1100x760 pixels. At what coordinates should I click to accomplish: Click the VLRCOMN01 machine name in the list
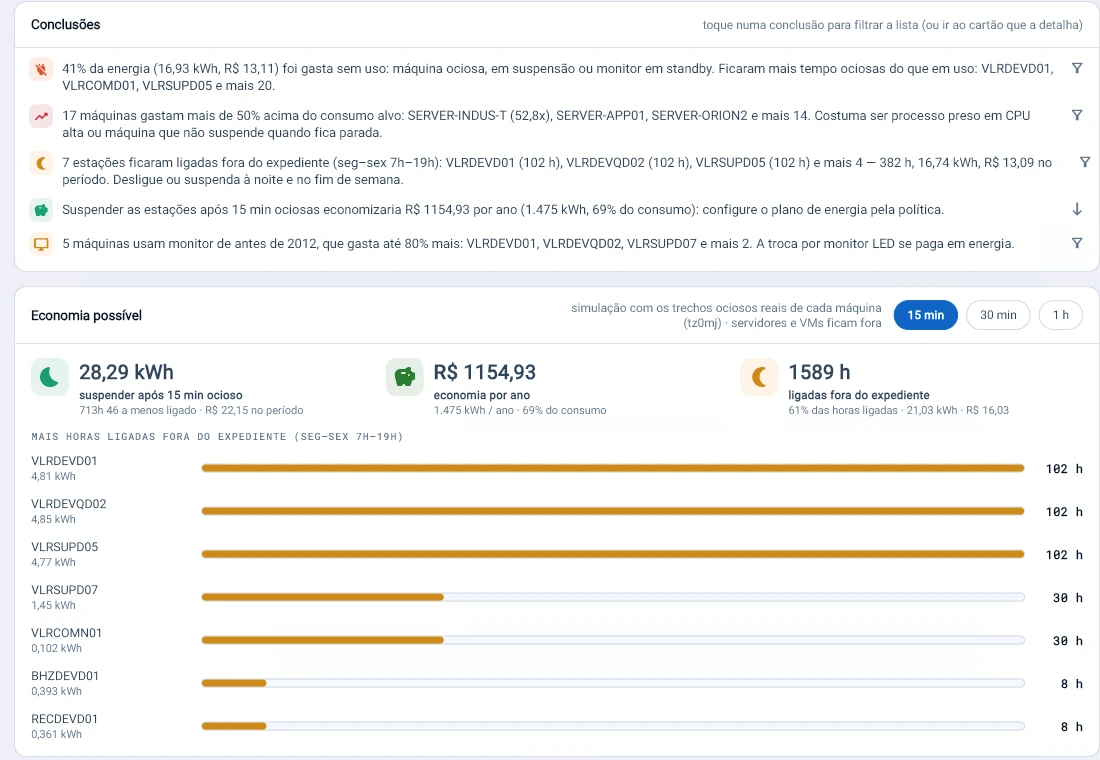pos(67,633)
